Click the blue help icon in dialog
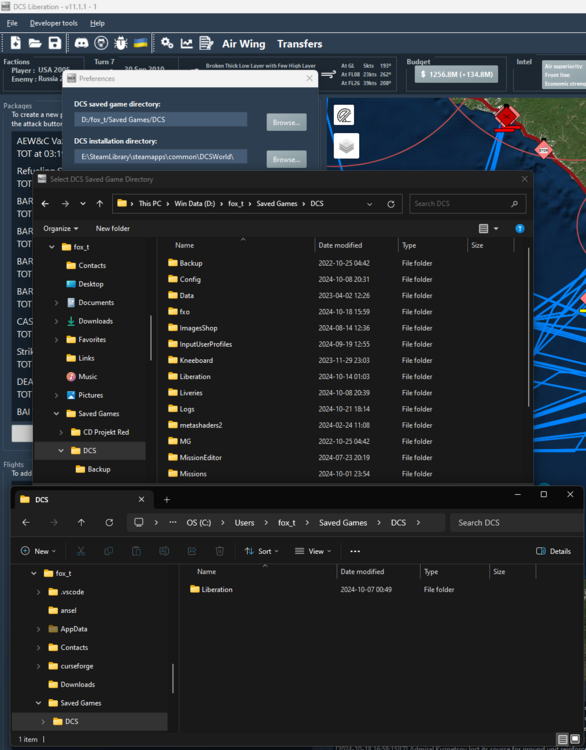This screenshot has height=750, width=586. click(520, 229)
